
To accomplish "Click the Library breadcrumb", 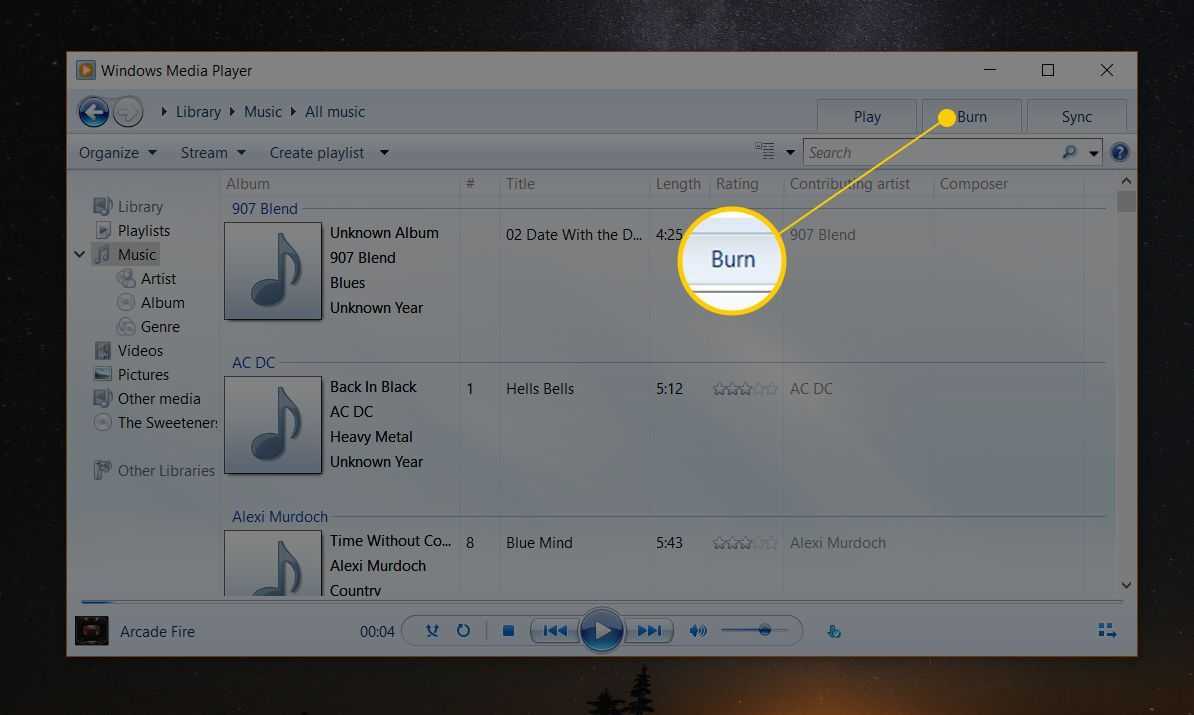I will 198,112.
